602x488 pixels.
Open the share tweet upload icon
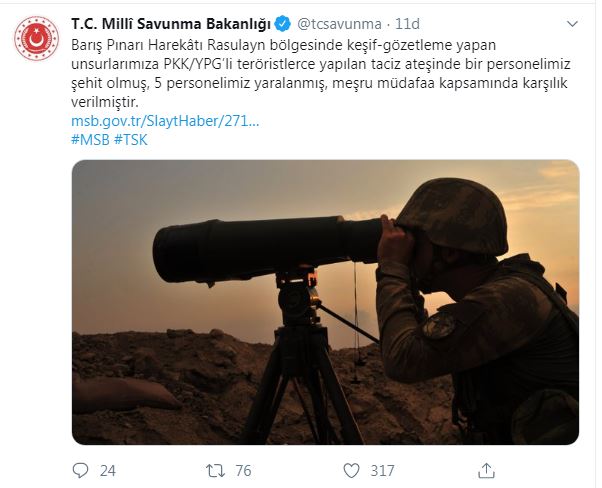pyautogui.click(x=486, y=470)
